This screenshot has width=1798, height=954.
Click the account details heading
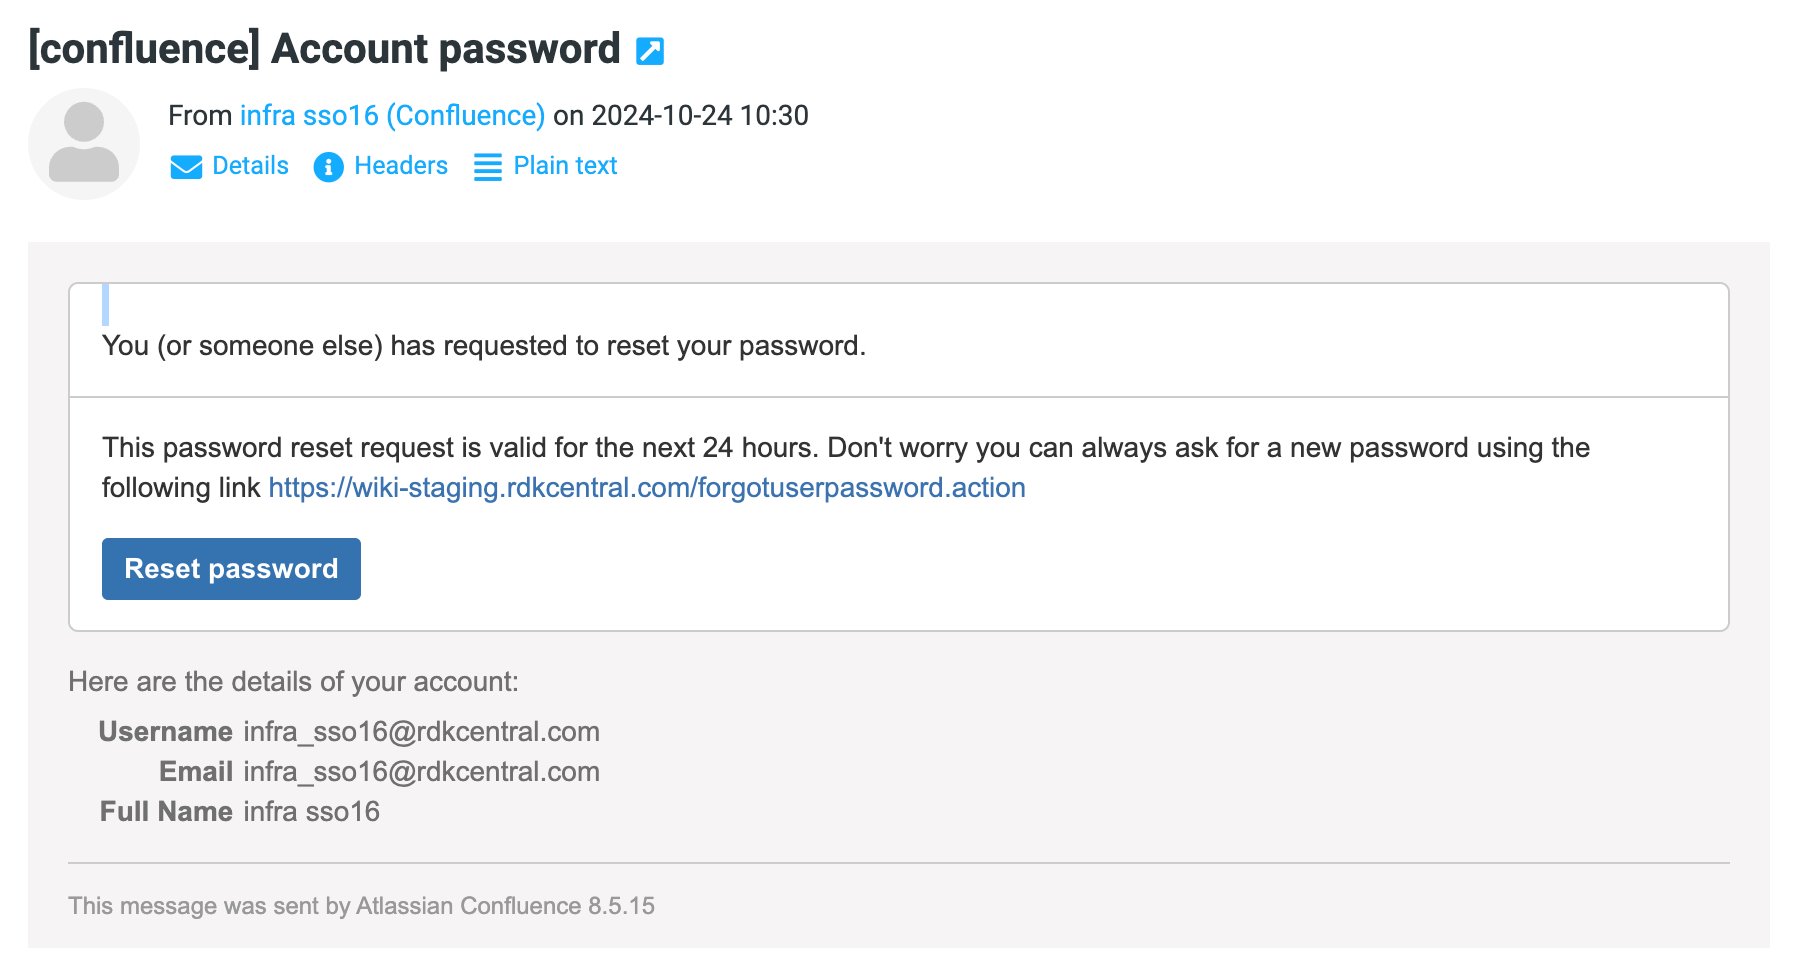pos(293,682)
